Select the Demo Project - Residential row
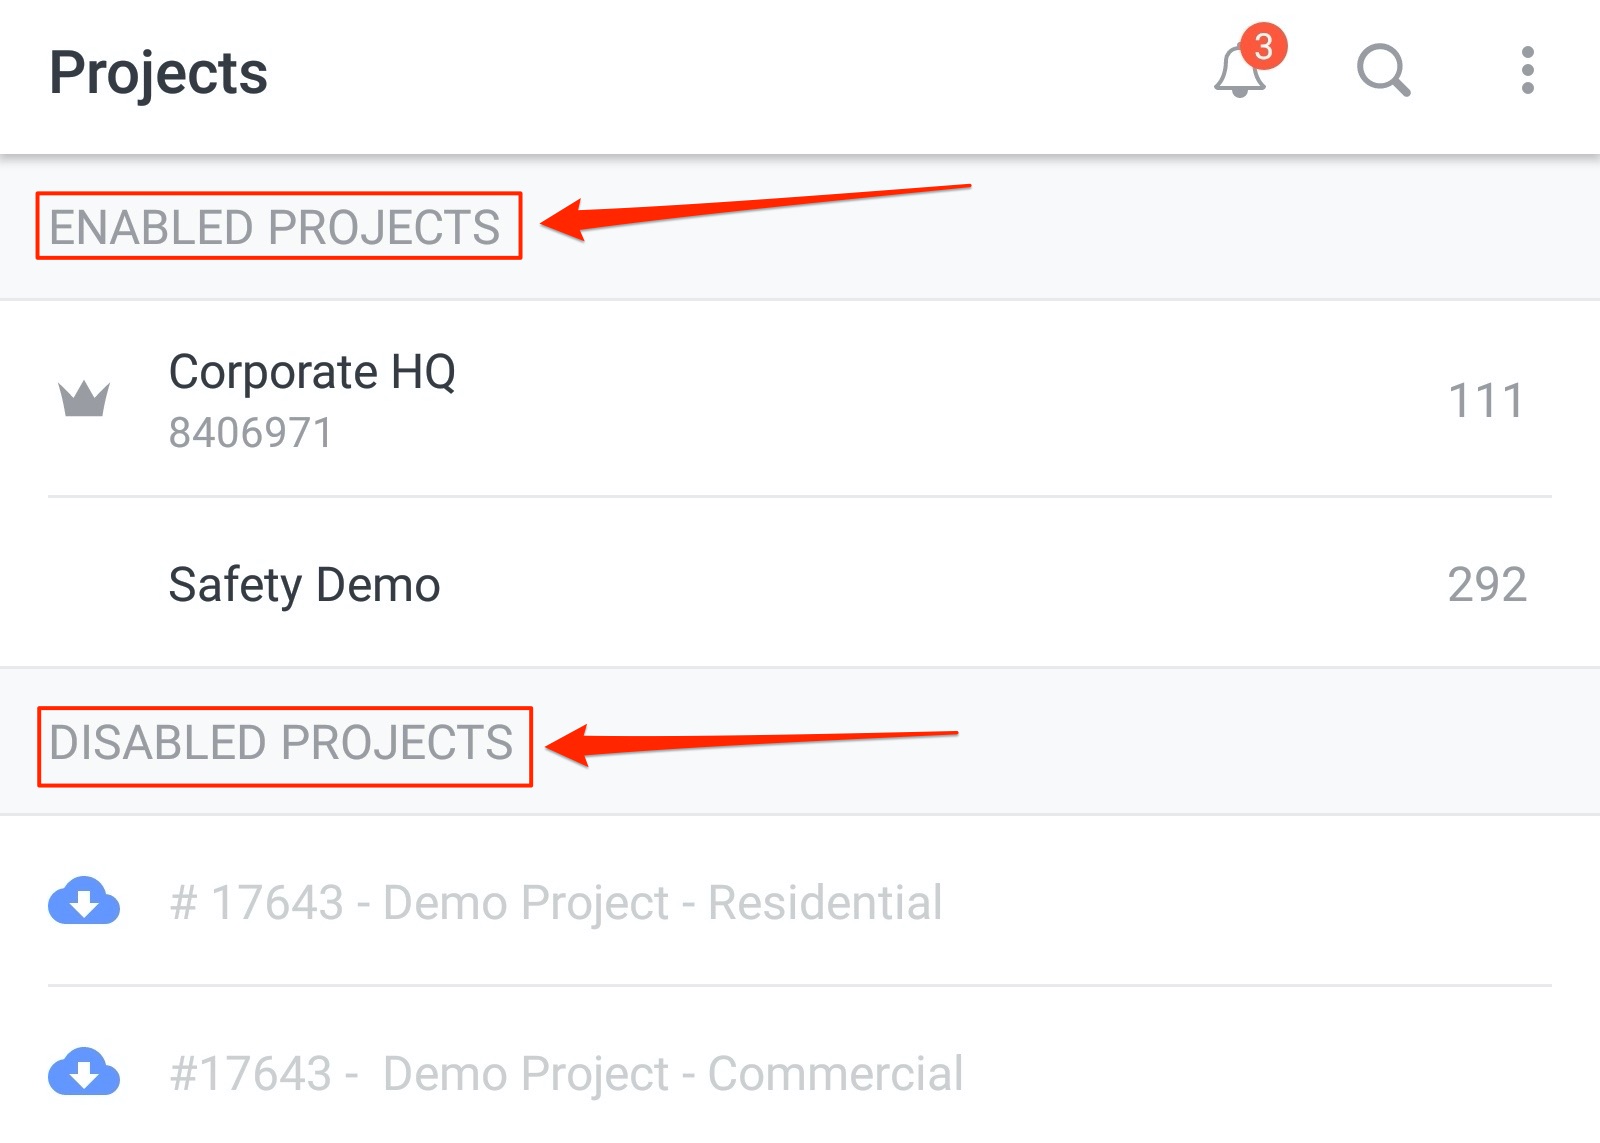Image resolution: width=1600 pixels, height=1143 pixels. click(800, 901)
